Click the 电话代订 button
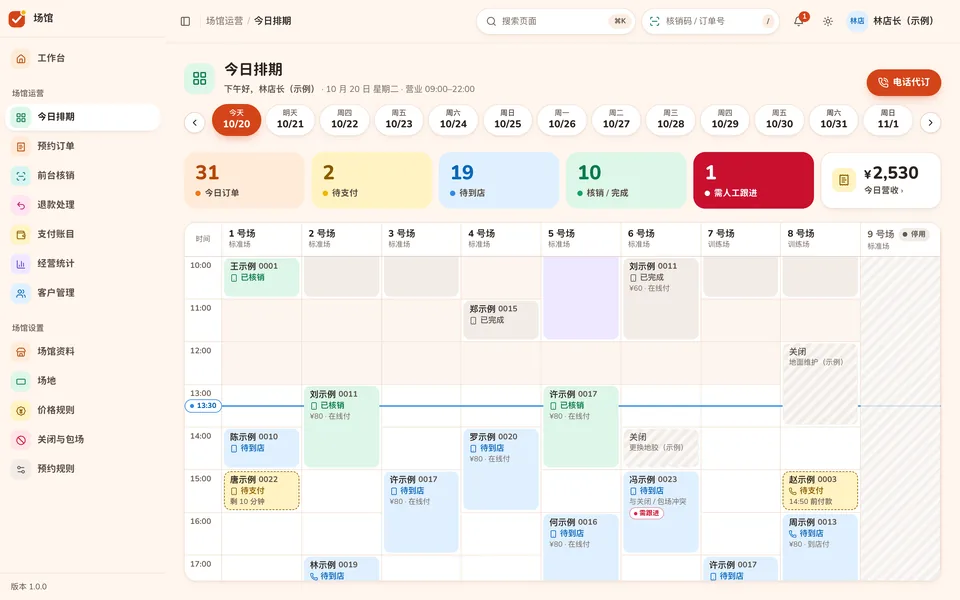 click(904, 82)
